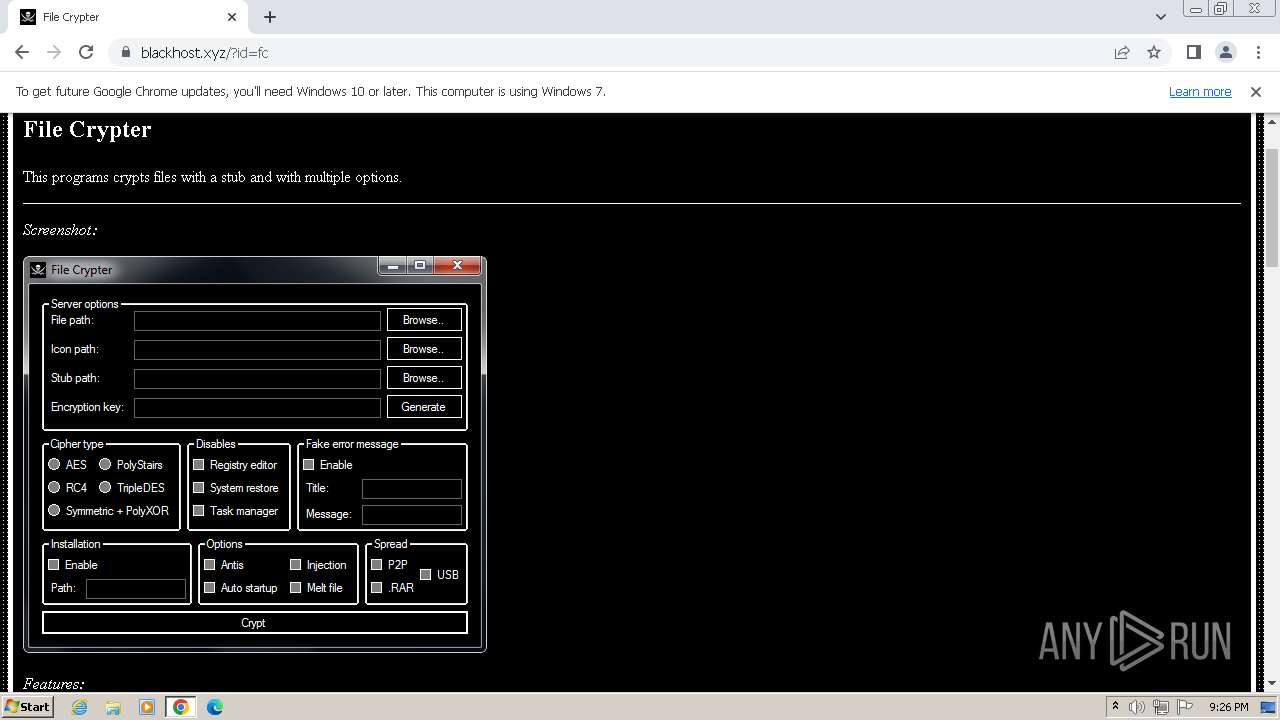Screen dimensions: 1280x720
Task: Bookmark this tab with the star icon
Action: 1154,52
